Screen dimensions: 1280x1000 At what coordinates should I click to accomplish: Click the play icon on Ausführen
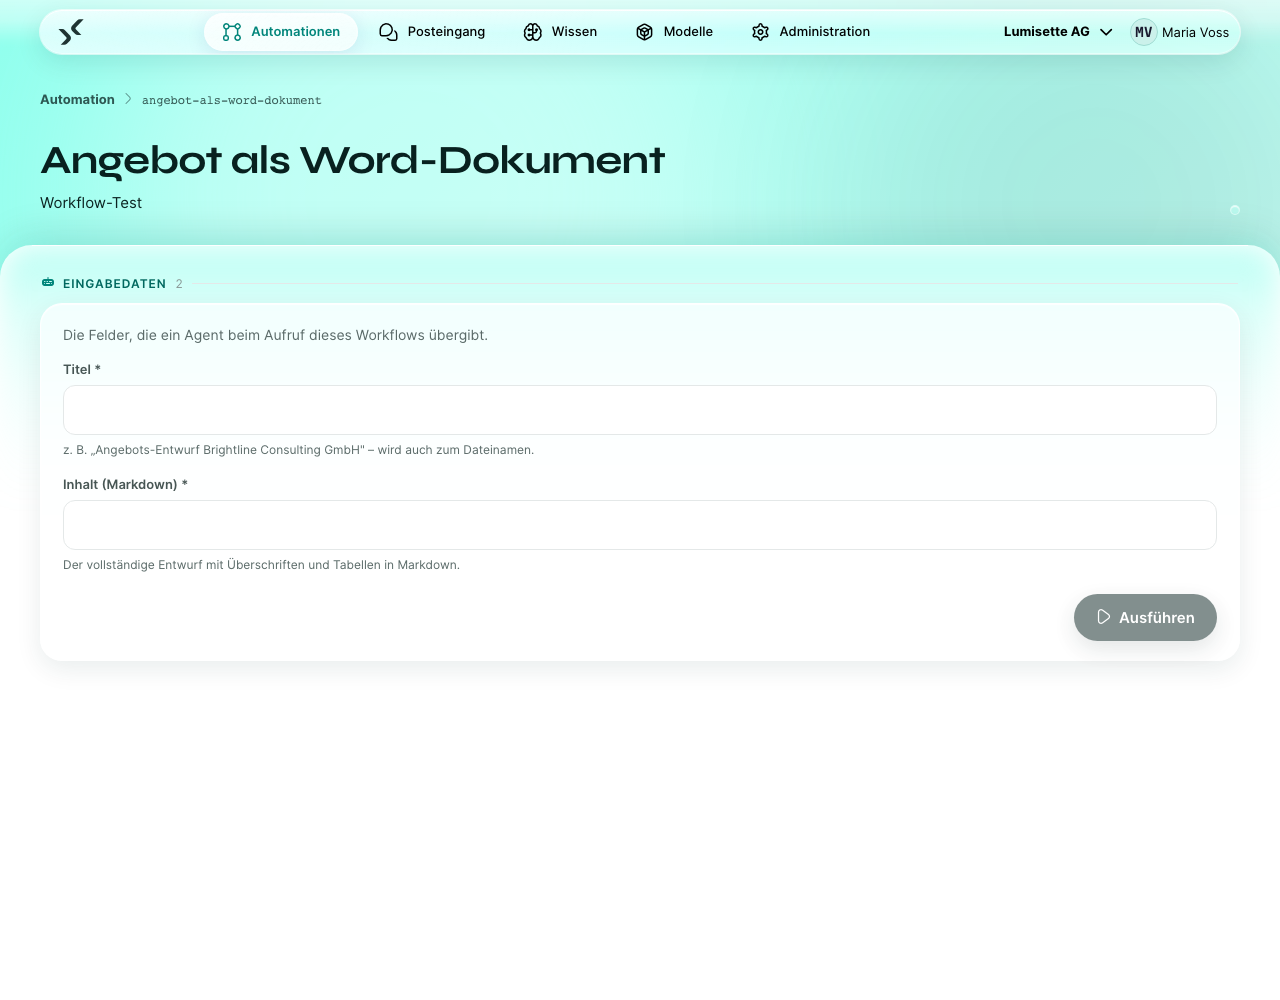coord(1104,617)
